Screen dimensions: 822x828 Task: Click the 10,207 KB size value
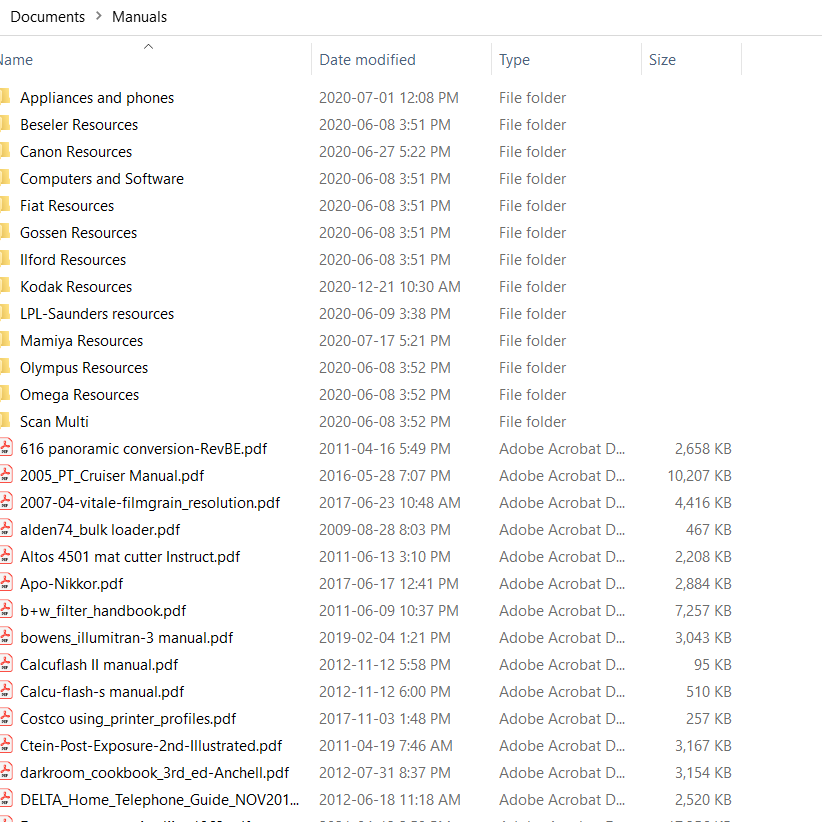[700, 476]
